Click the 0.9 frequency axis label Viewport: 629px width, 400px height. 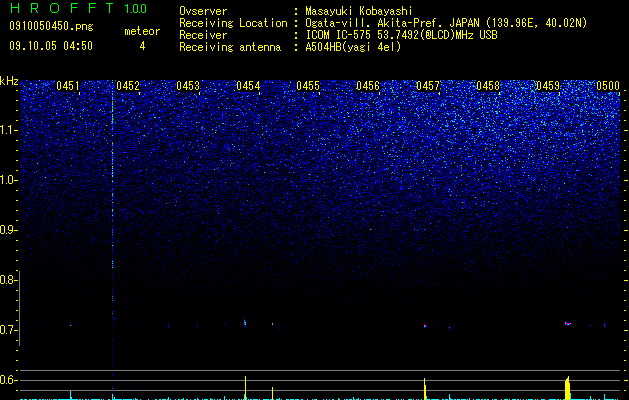pyautogui.click(x=7, y=230)
